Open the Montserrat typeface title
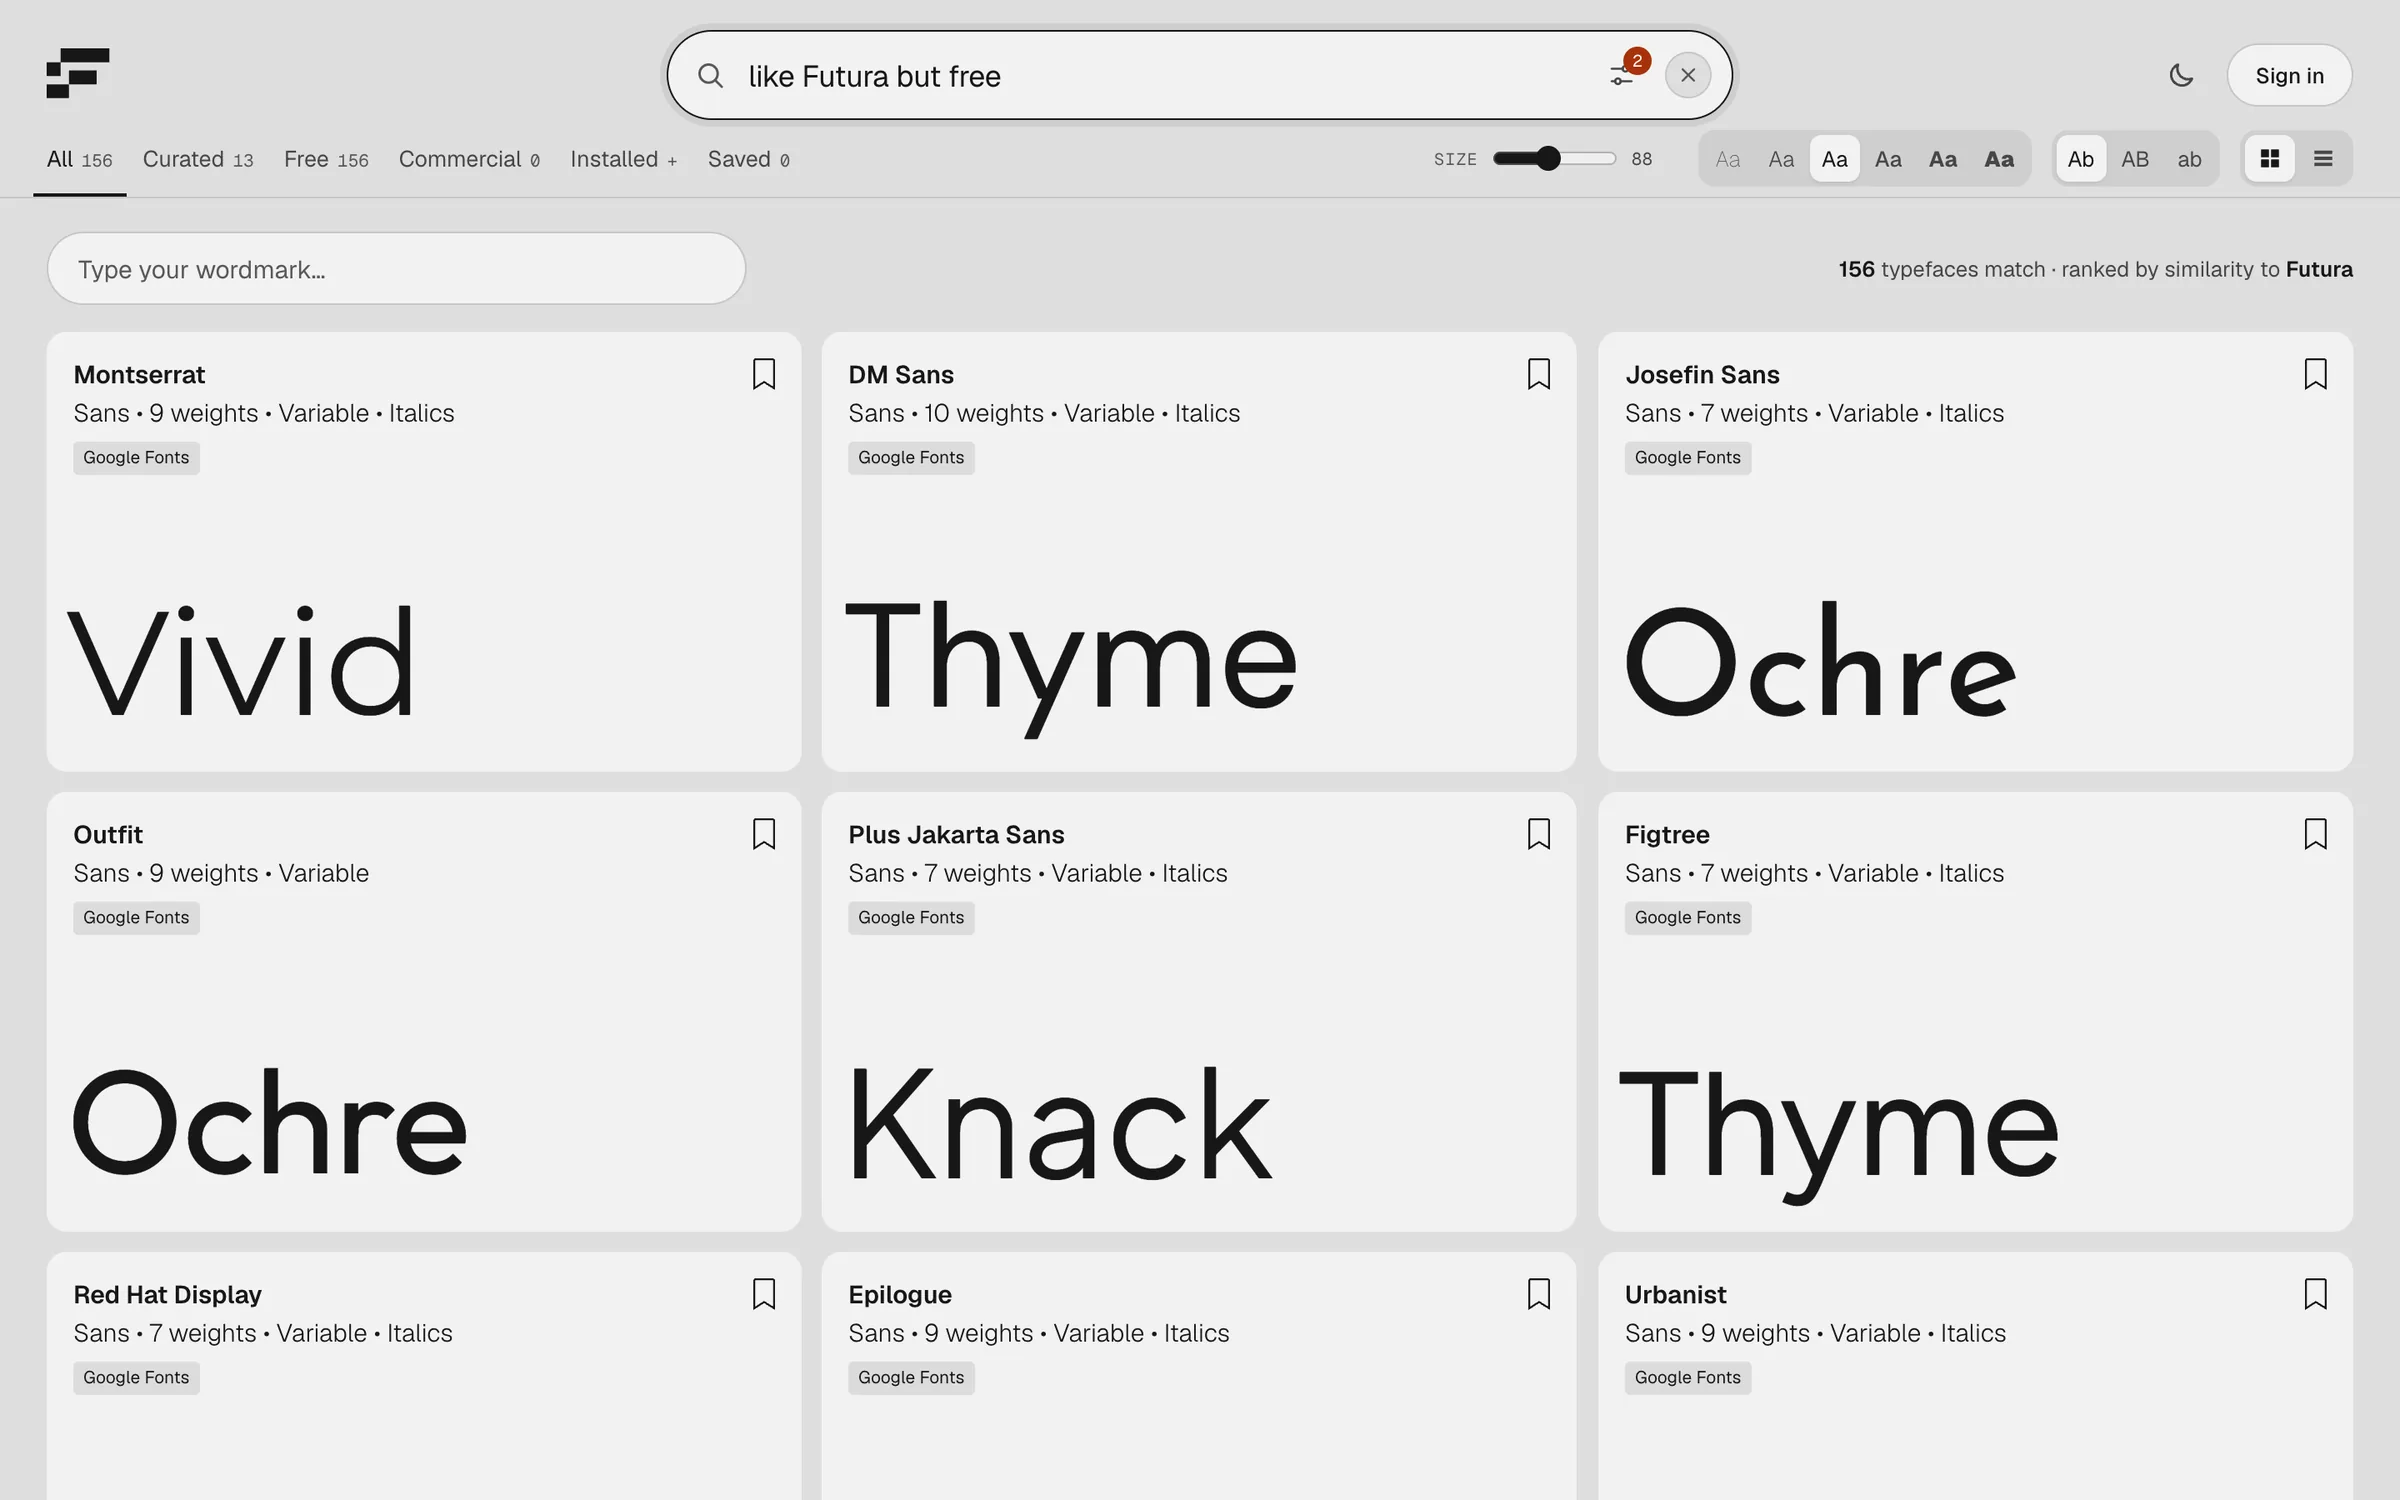This screenshot has width=2400, height=1500. click(139, 375)
